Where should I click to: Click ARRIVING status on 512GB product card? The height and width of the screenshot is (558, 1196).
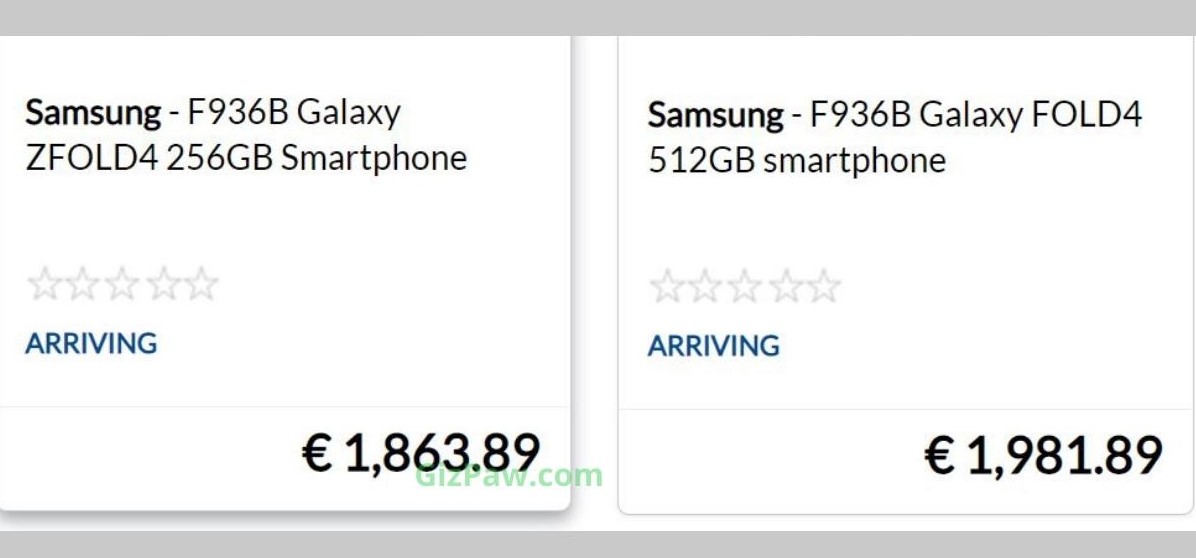[x=713, y=346]
